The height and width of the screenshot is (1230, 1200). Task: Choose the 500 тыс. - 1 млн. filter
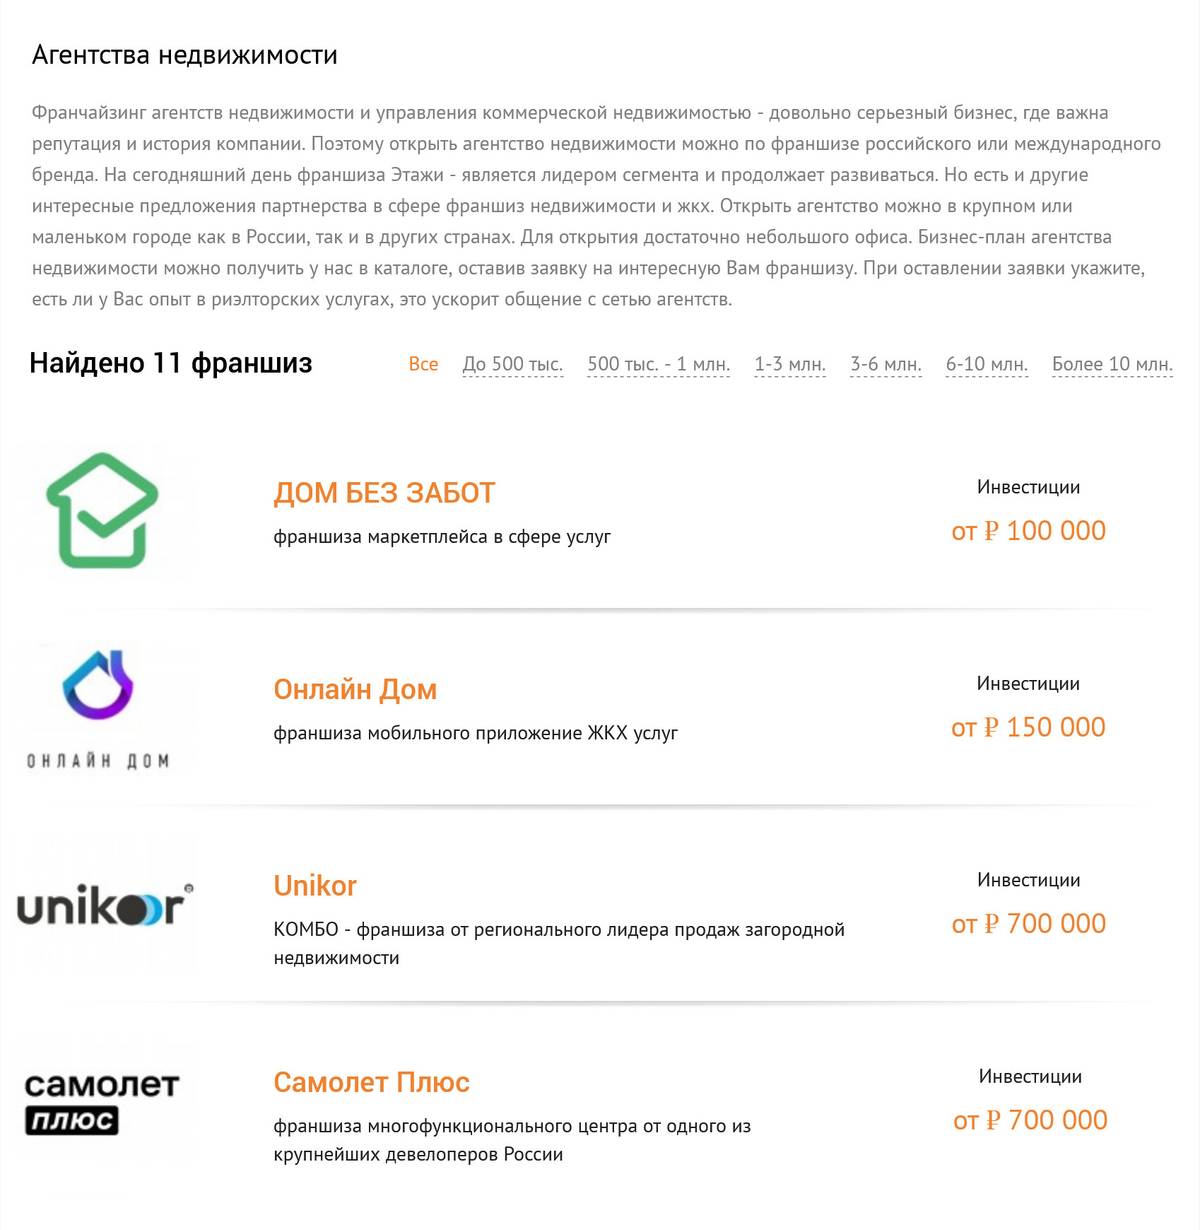pyautogui.click(x=659, y=364)
